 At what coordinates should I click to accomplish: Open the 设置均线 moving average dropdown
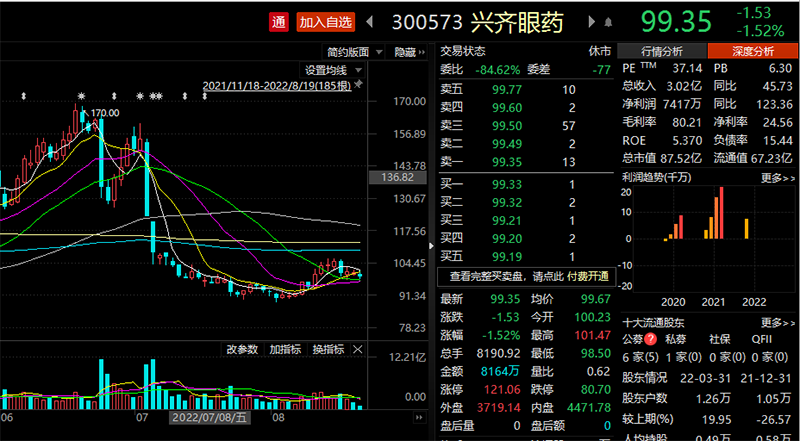330,70
